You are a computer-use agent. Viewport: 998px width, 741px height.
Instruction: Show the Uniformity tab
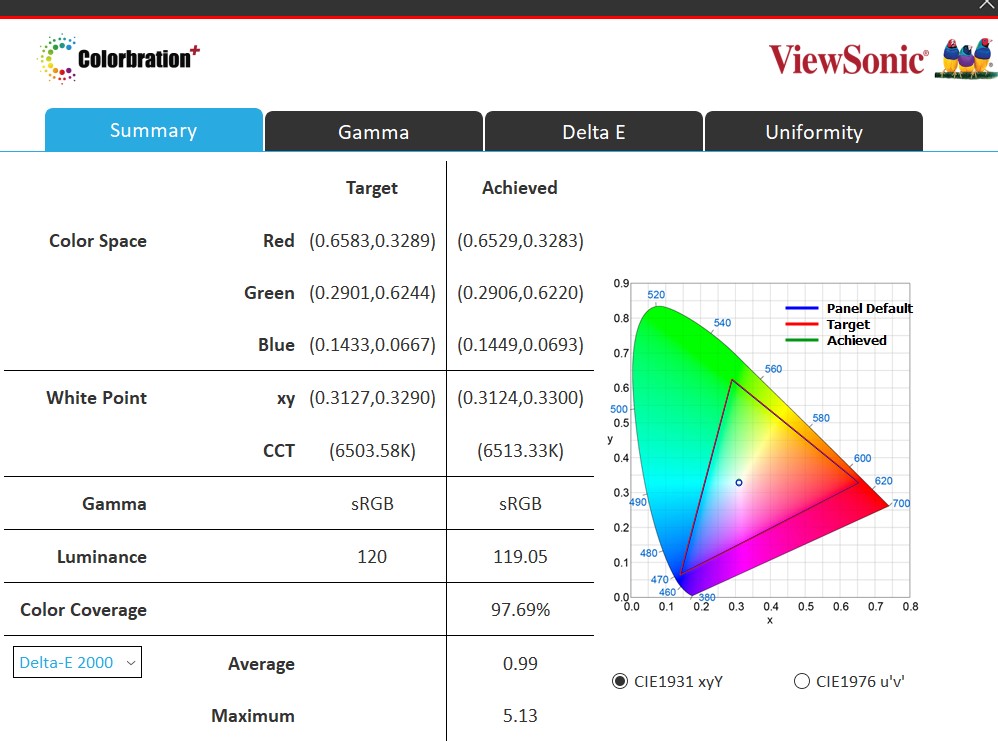point(813,132)
